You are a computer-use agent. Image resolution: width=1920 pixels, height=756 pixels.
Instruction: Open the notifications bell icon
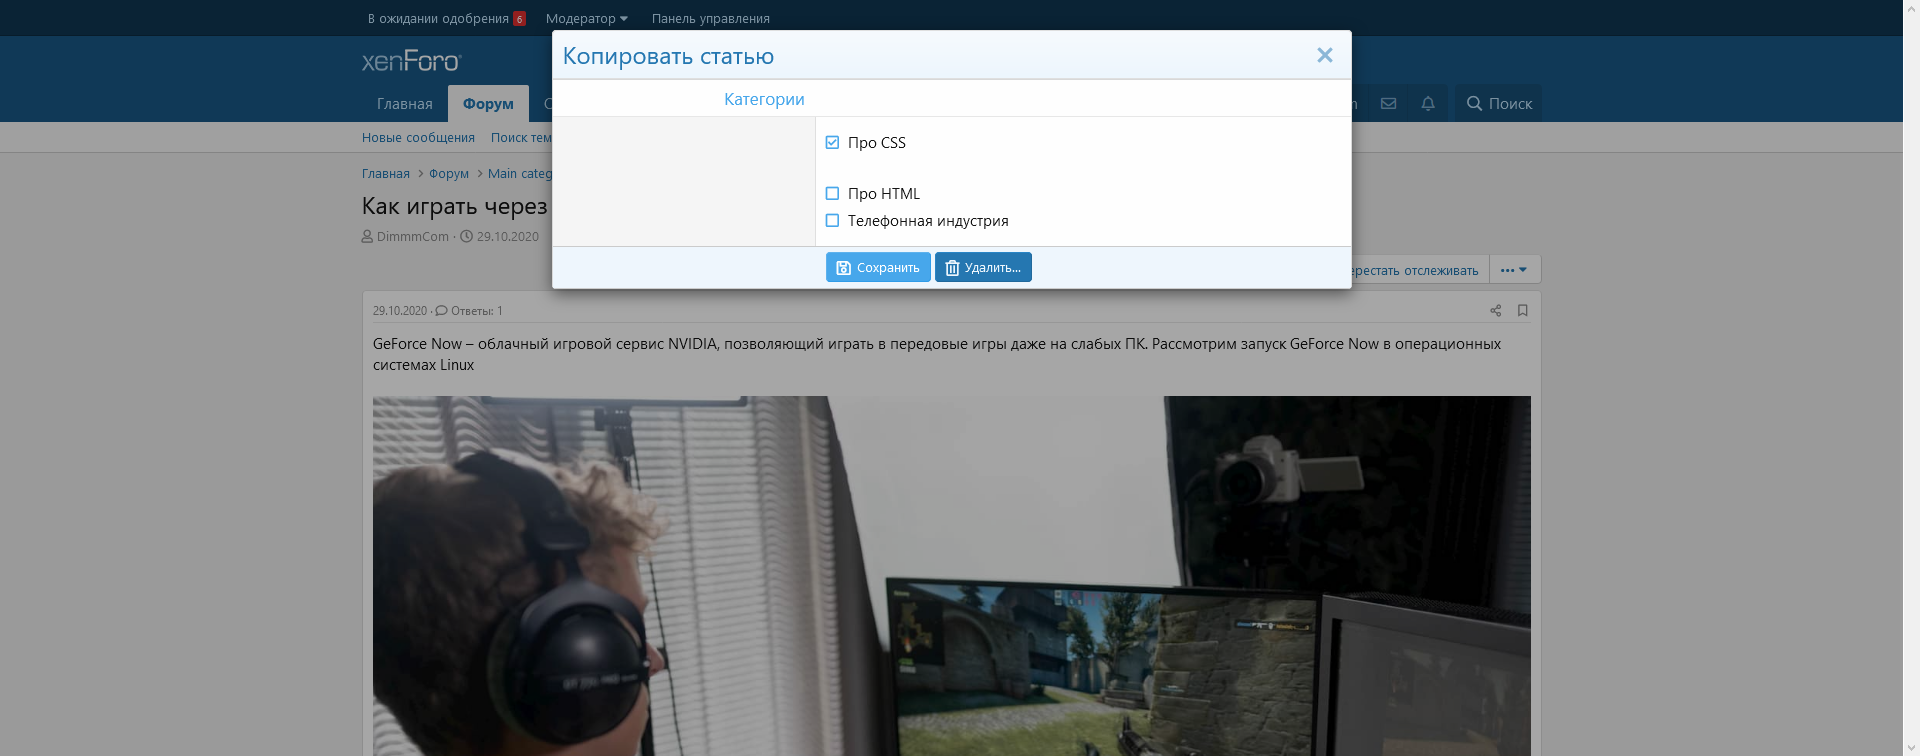click(1428, 104)
